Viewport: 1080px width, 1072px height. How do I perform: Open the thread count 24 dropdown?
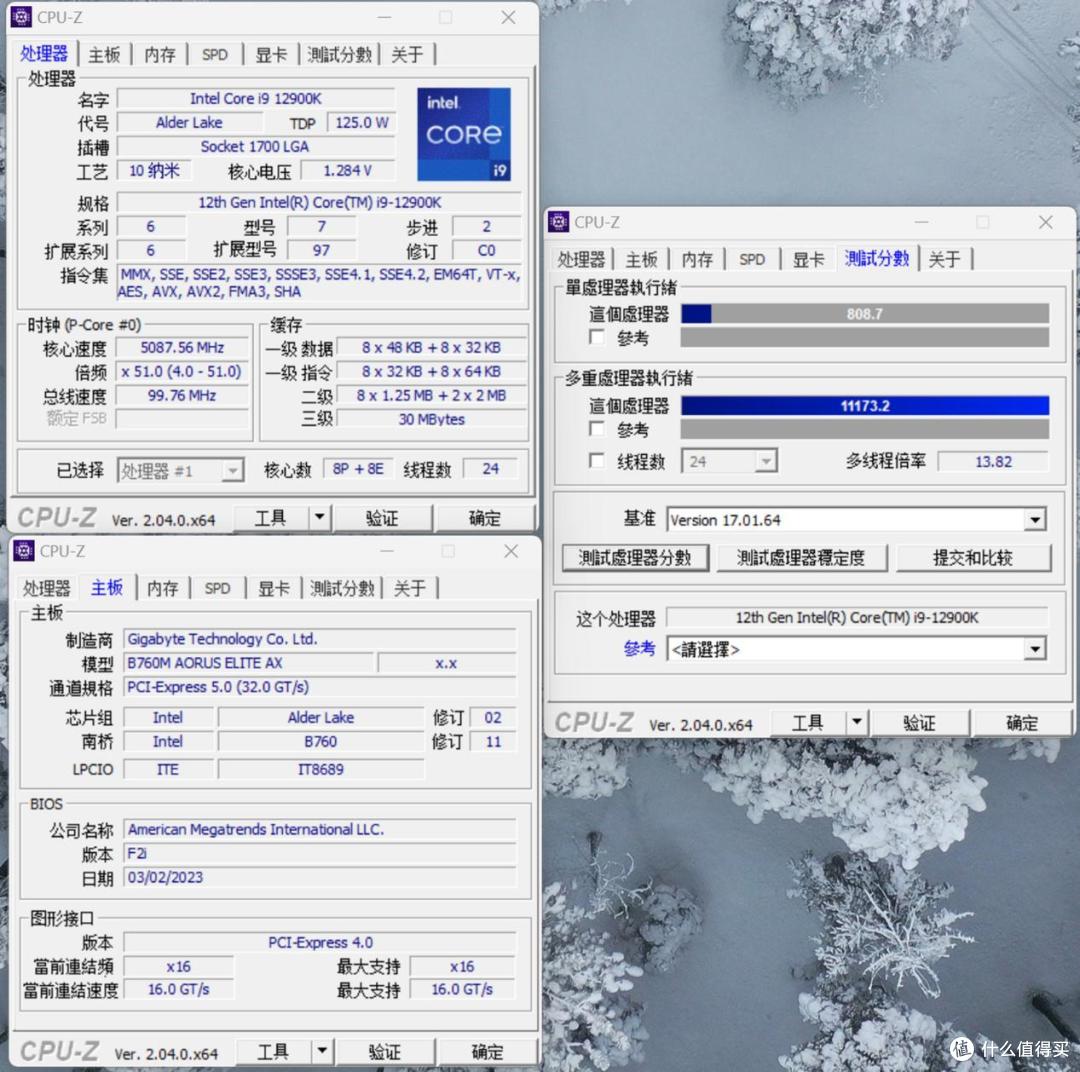pyautogui.click(x=765, y=461)
